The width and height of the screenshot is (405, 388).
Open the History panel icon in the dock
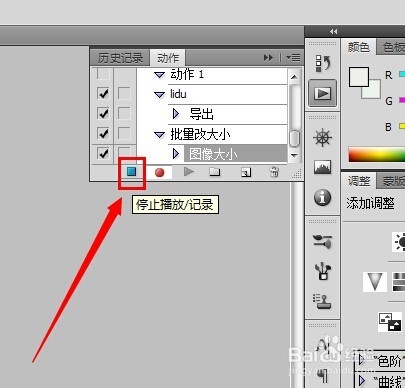pos(322,63)
